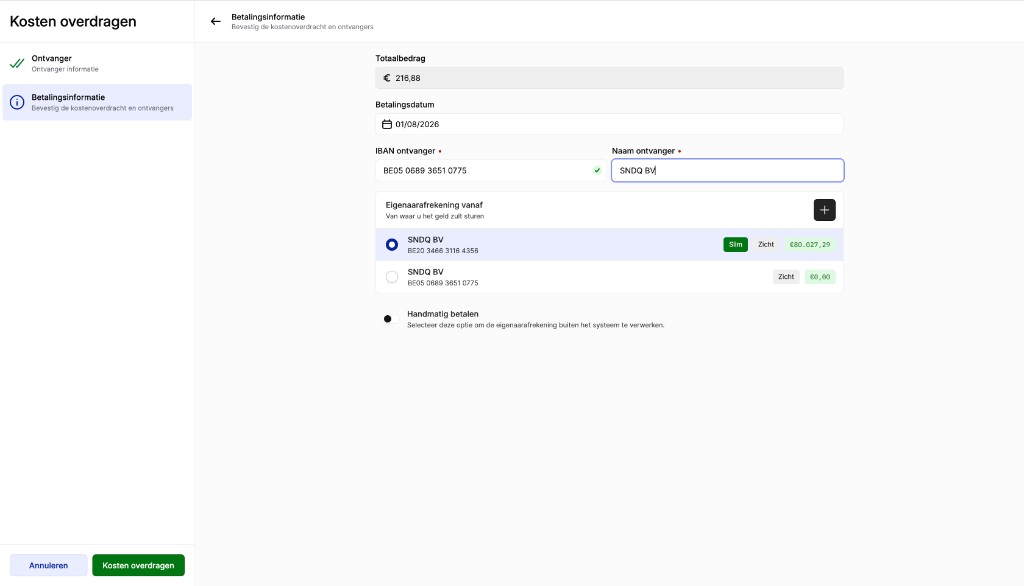Click the Zicht tag on the first account
The width and height of the screenshot is (1024, 586).
[766, 244]
